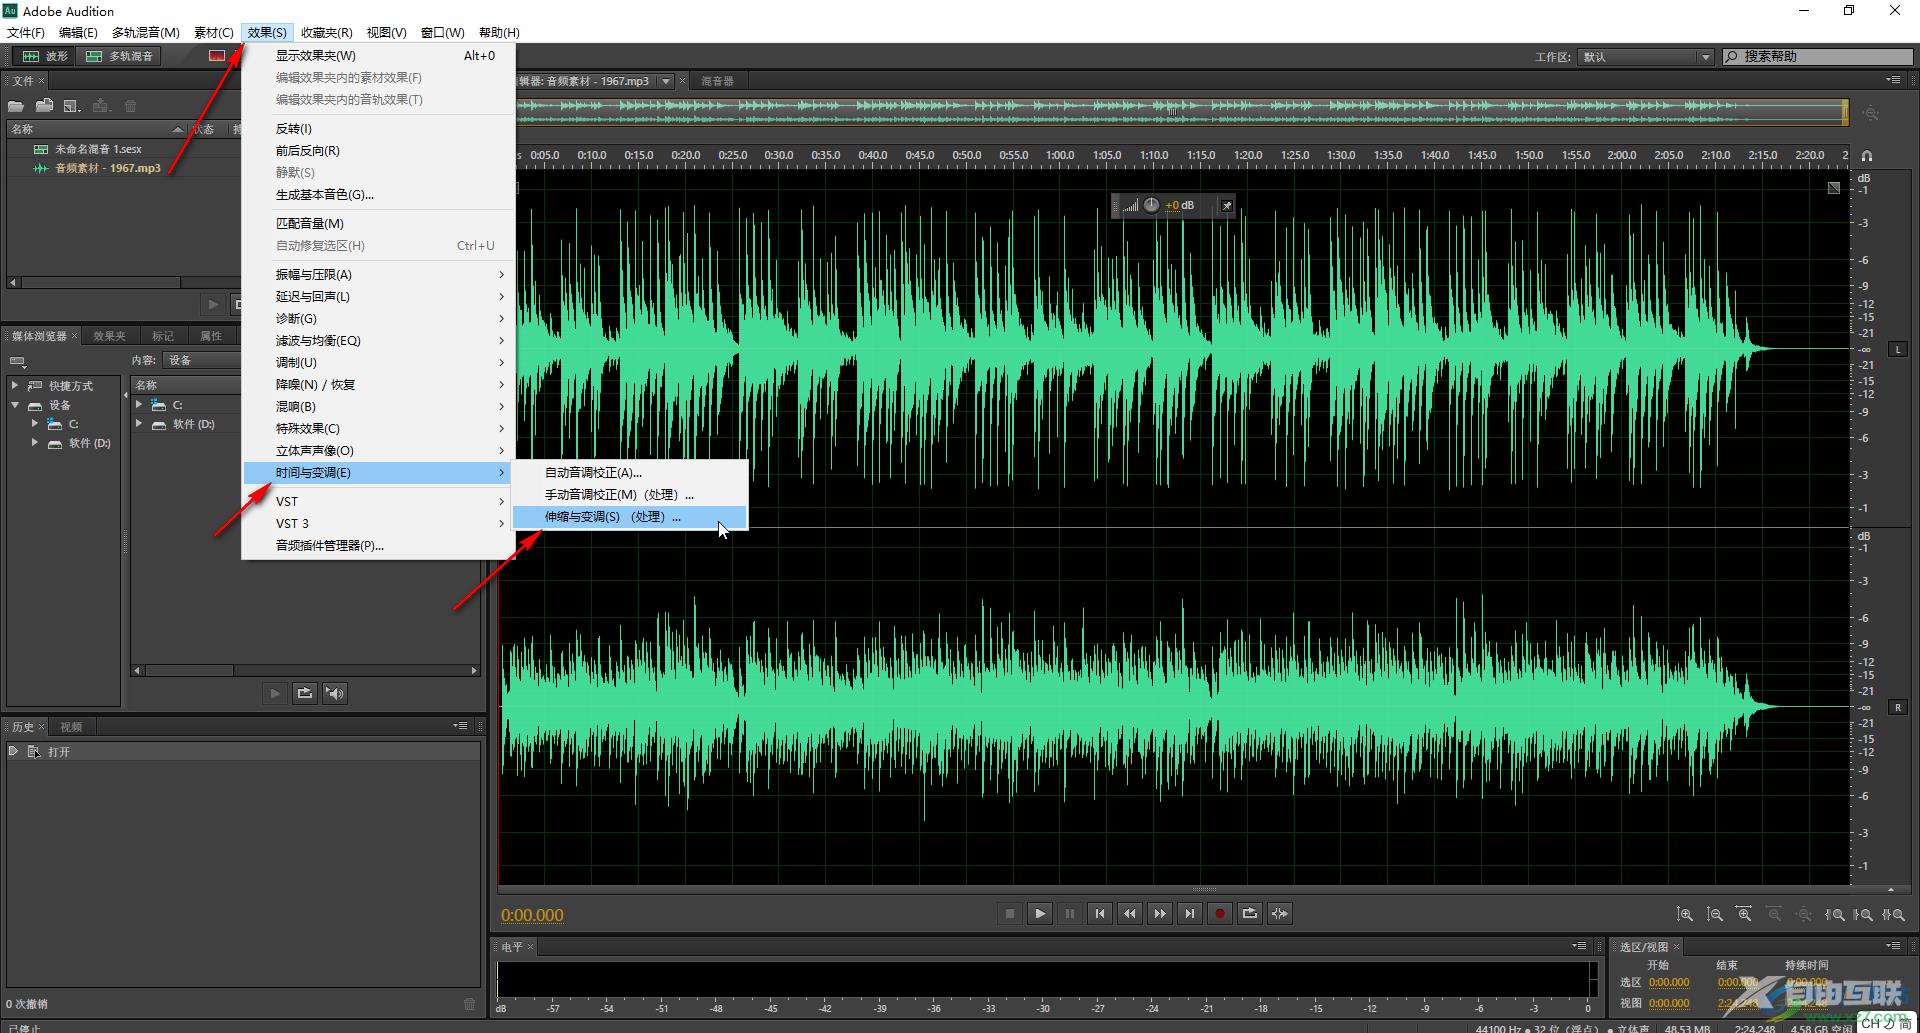
Task: Click the red Record button
Action: point(1220,913)
